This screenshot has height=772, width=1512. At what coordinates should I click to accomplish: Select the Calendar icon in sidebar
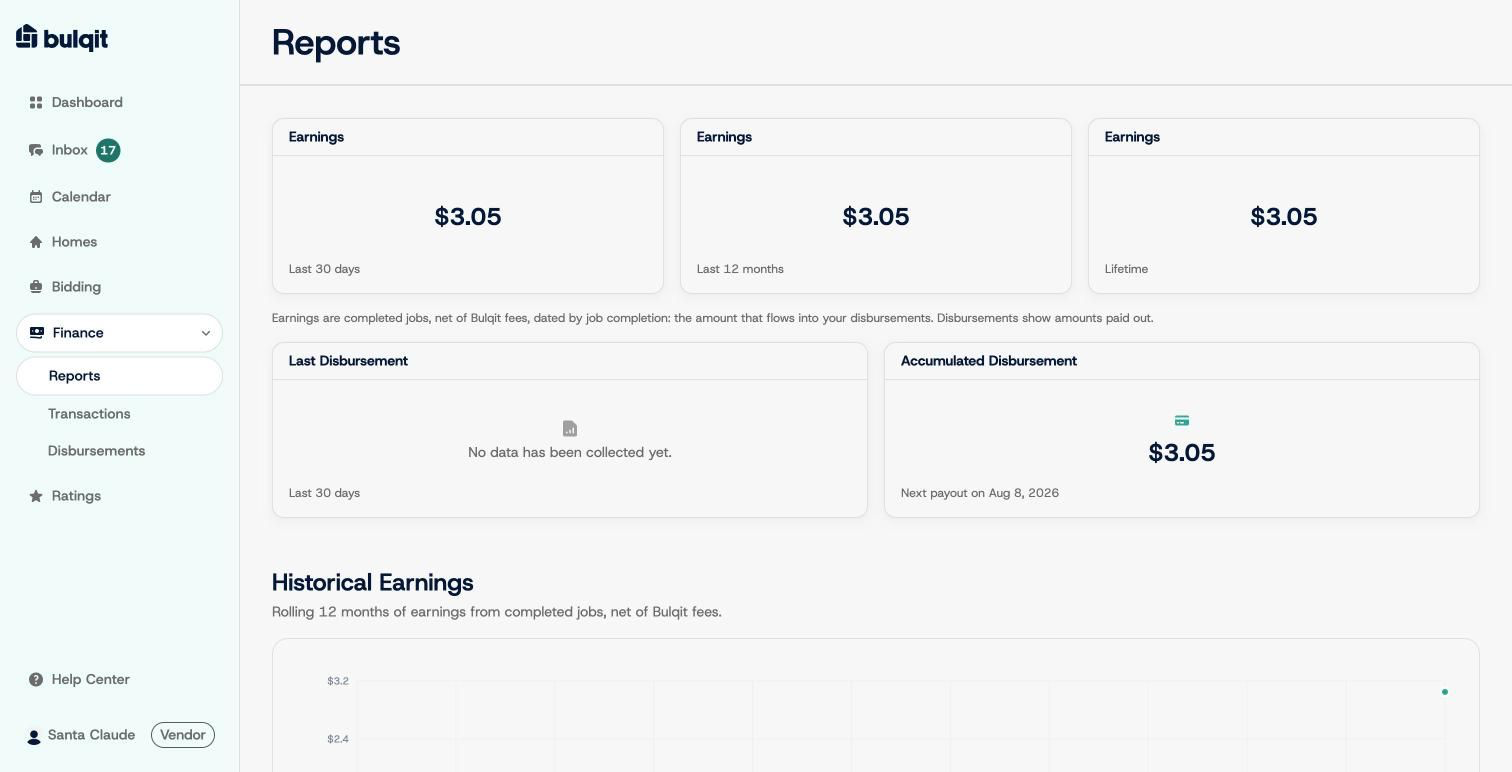click(x=36, y=197)
